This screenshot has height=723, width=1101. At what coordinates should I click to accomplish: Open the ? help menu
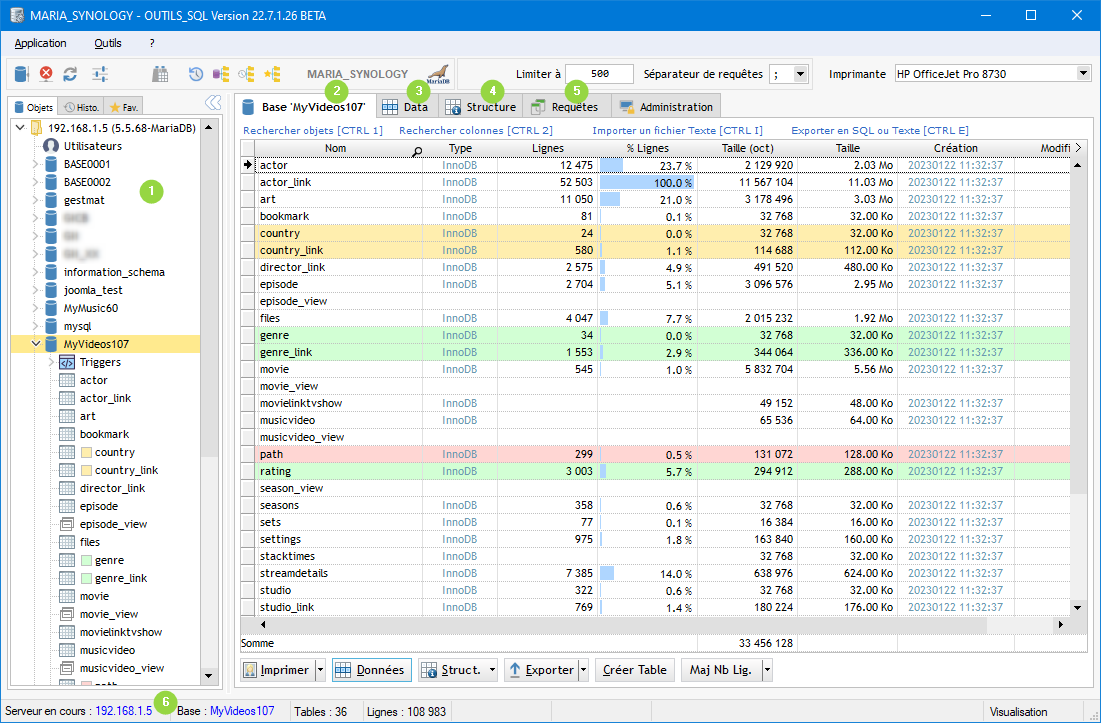click(152, 43)
